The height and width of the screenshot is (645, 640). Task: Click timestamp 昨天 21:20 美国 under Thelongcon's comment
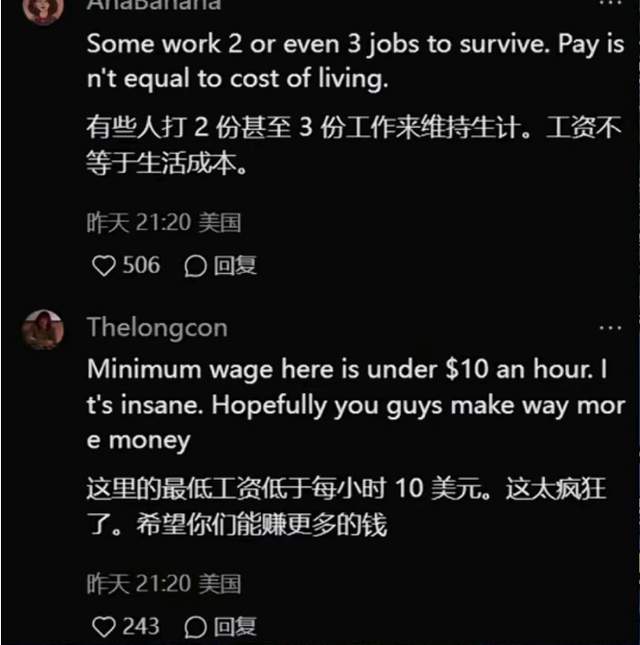(164, 584)
